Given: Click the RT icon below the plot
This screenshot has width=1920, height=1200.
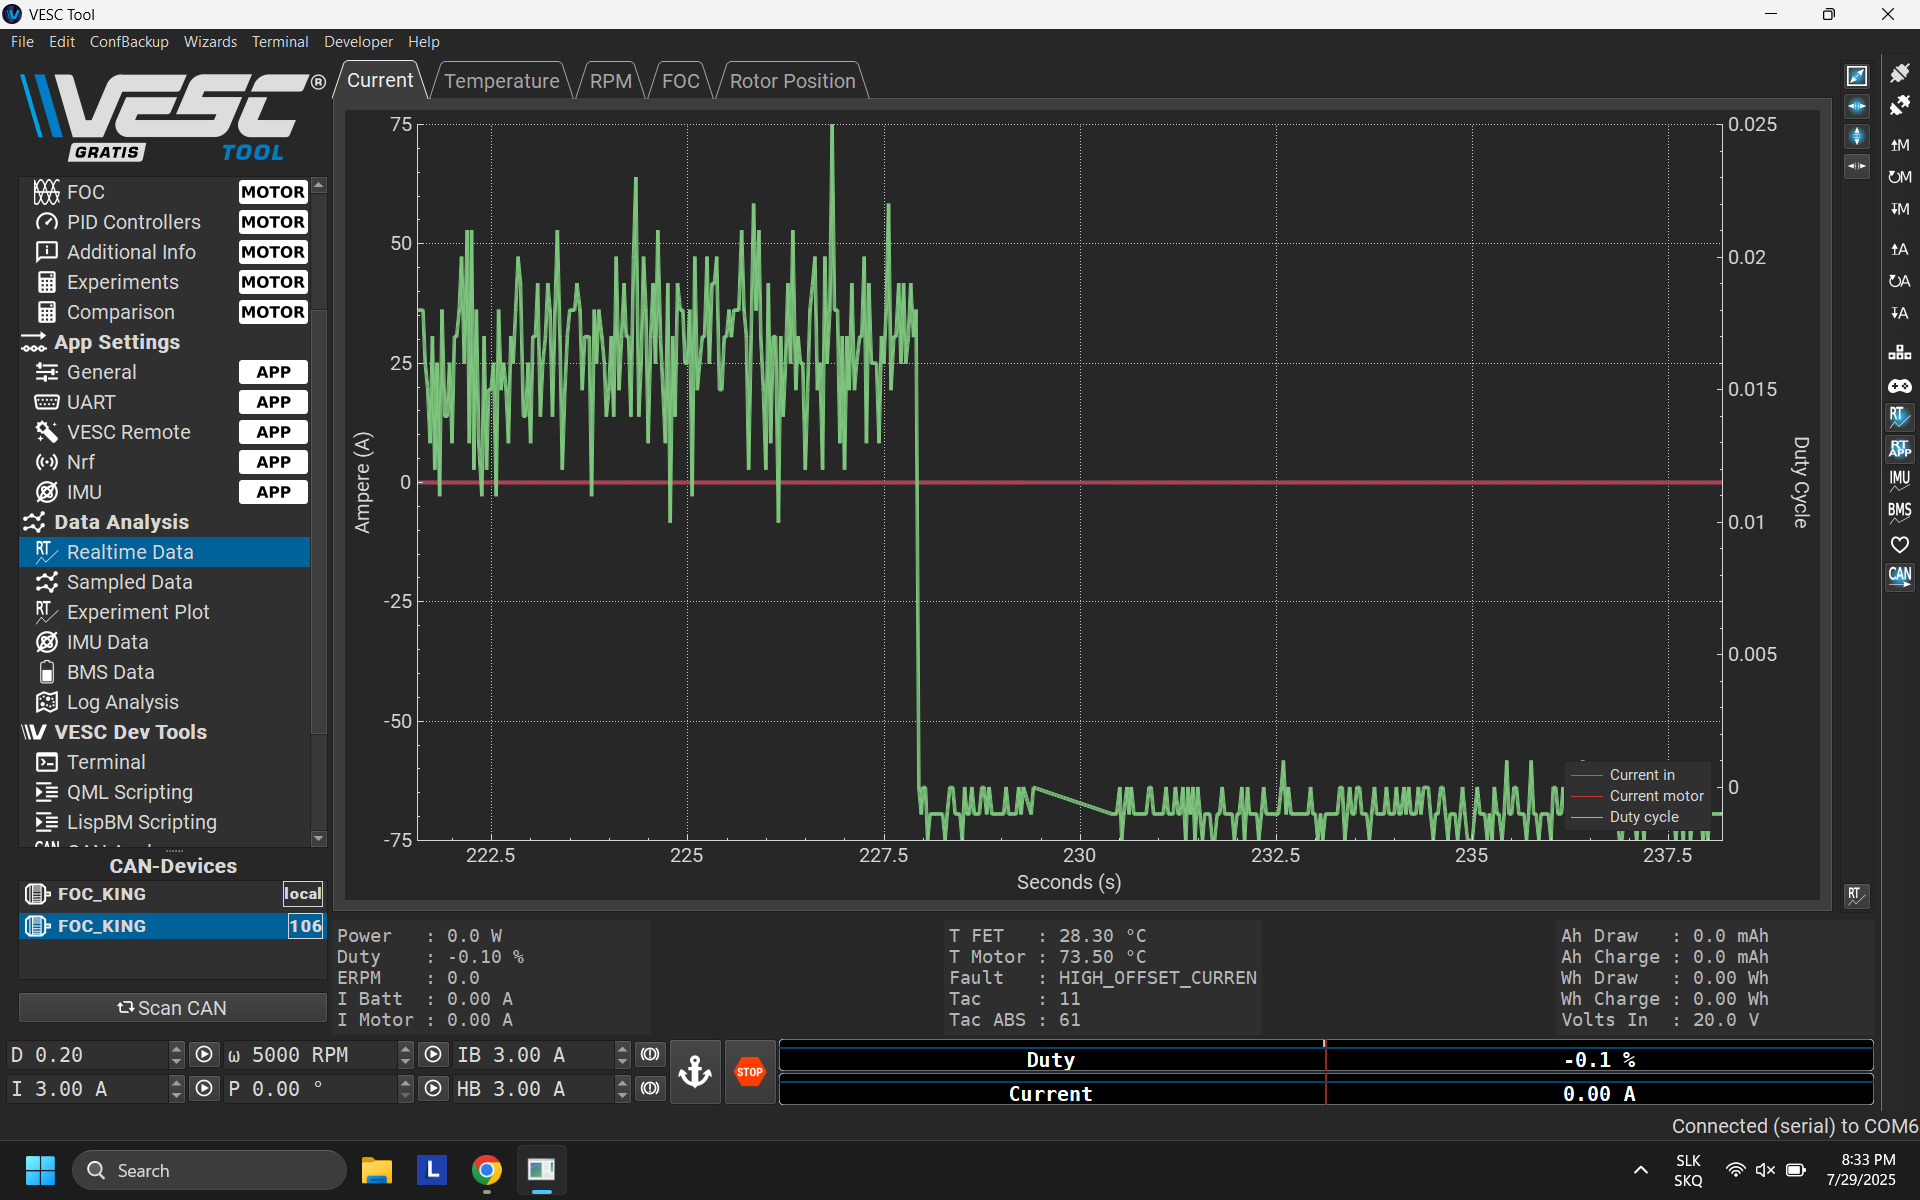Looking at the screenshot, I should (x=1857, y=896).
